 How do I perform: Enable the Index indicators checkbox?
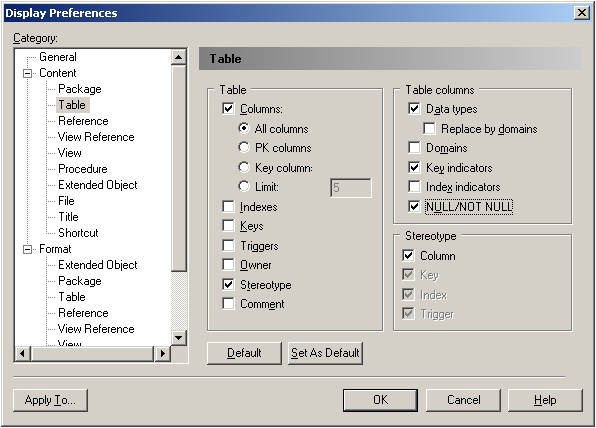[x=414, y=187]
